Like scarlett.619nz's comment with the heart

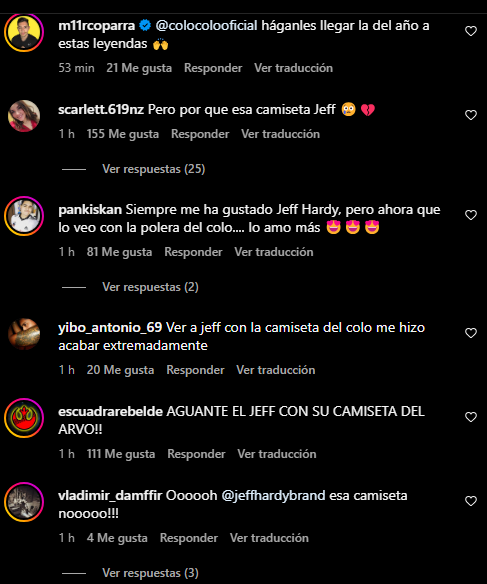[471, 115]
